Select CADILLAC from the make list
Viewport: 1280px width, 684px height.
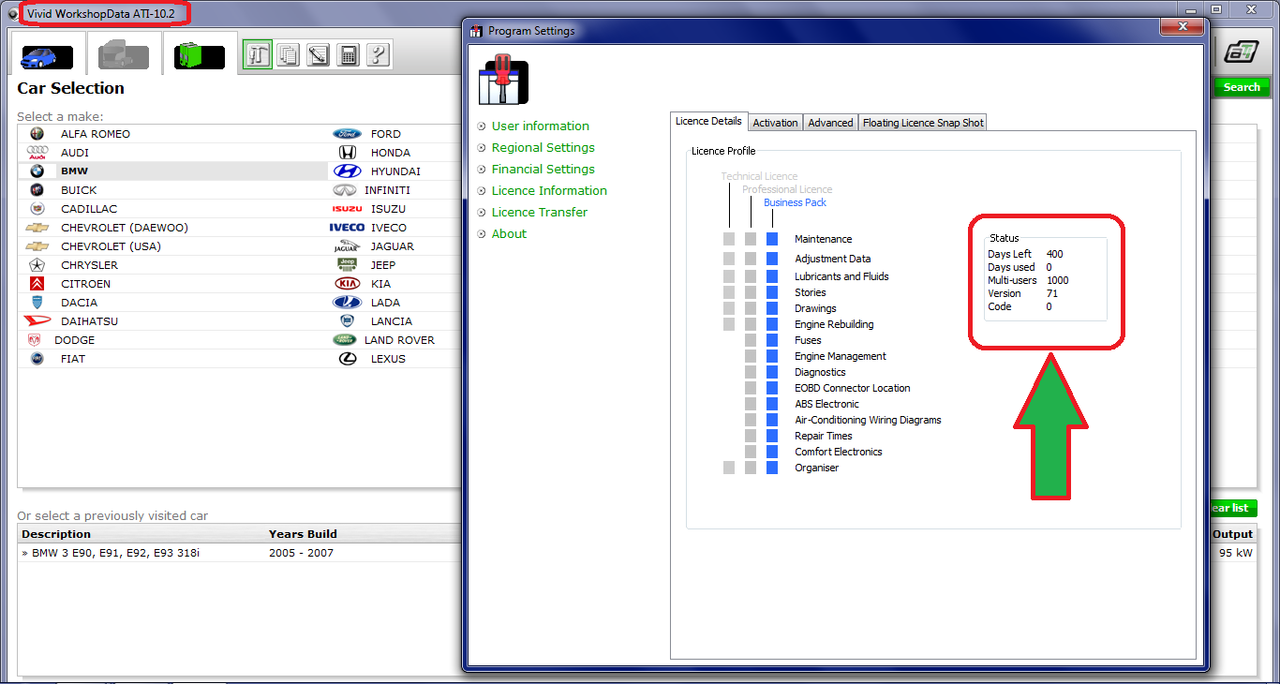89,209
